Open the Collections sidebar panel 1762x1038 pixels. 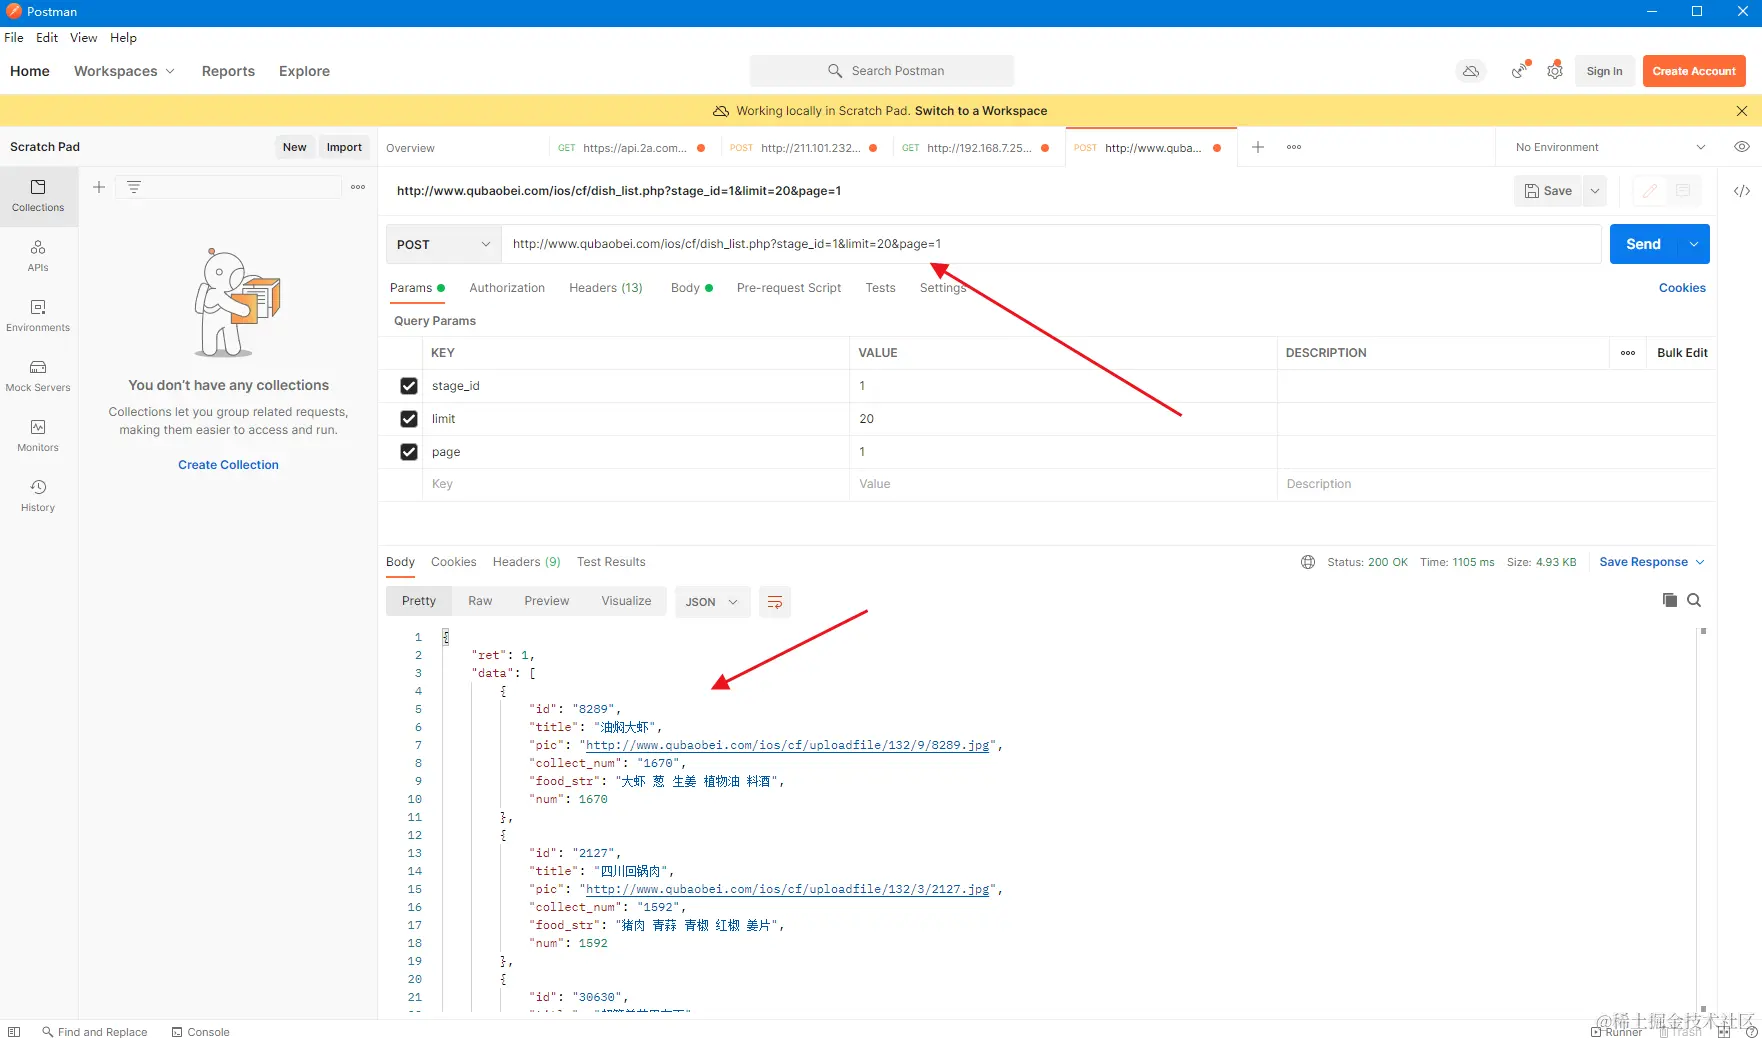pos(38,196)
